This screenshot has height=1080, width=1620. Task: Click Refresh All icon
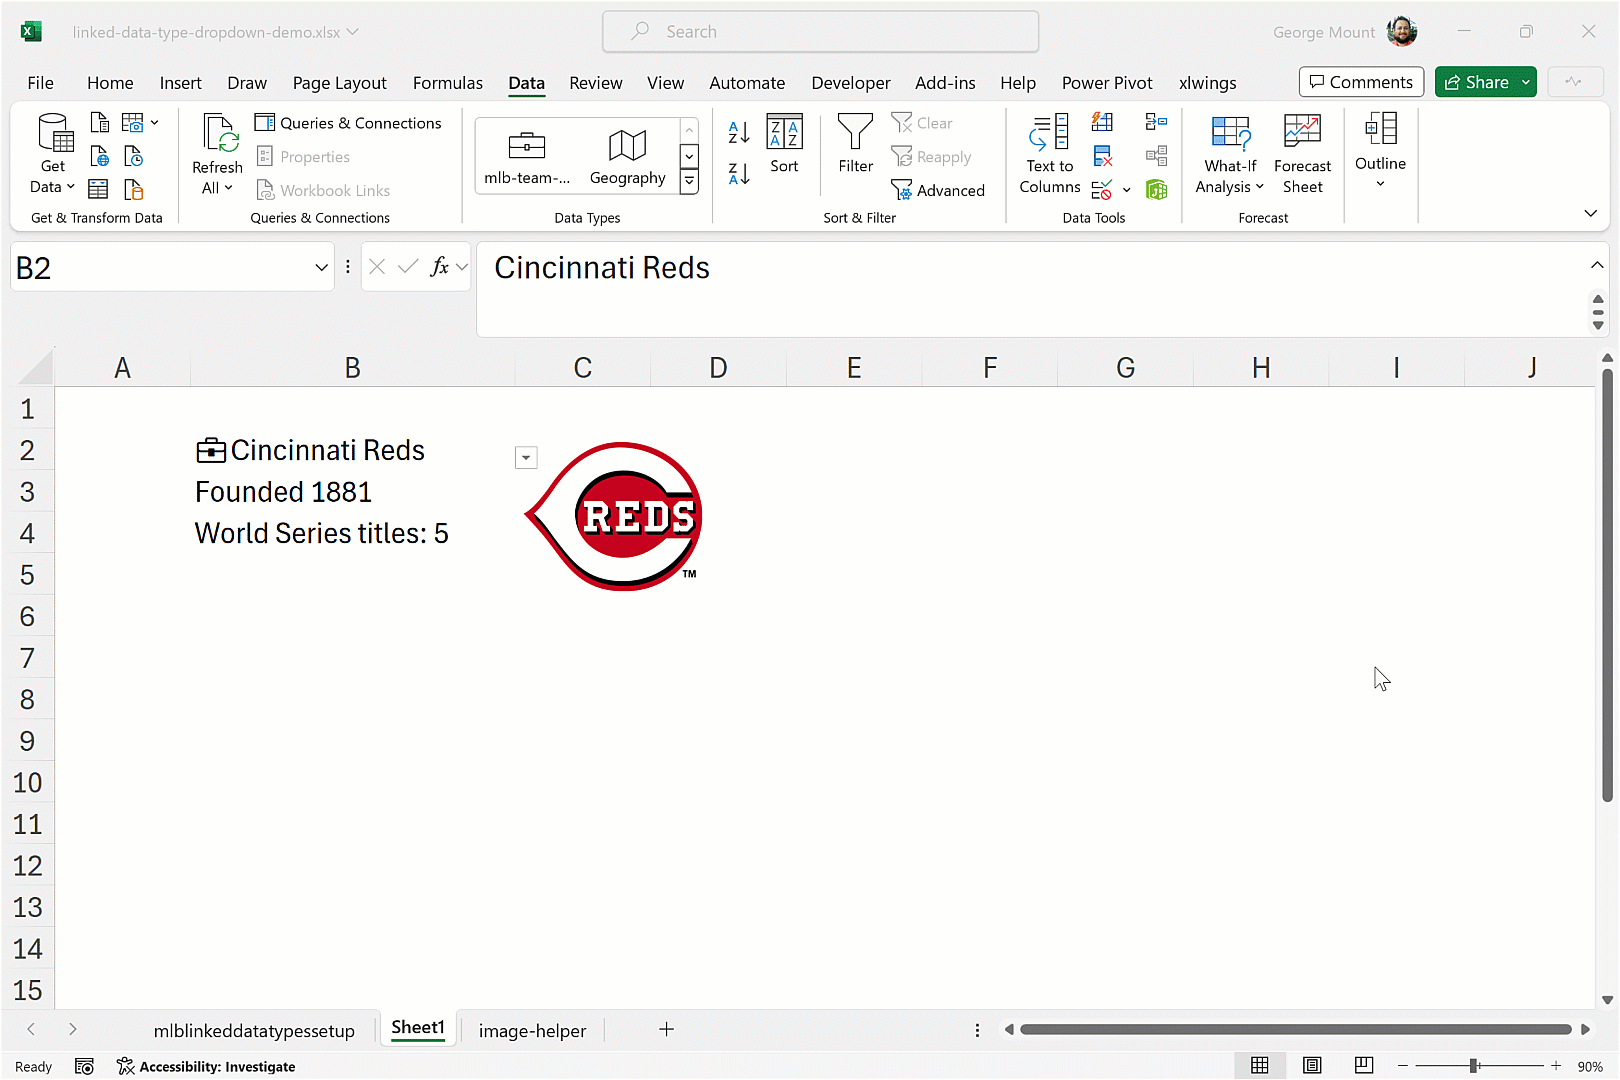click(x=217, y=135)
